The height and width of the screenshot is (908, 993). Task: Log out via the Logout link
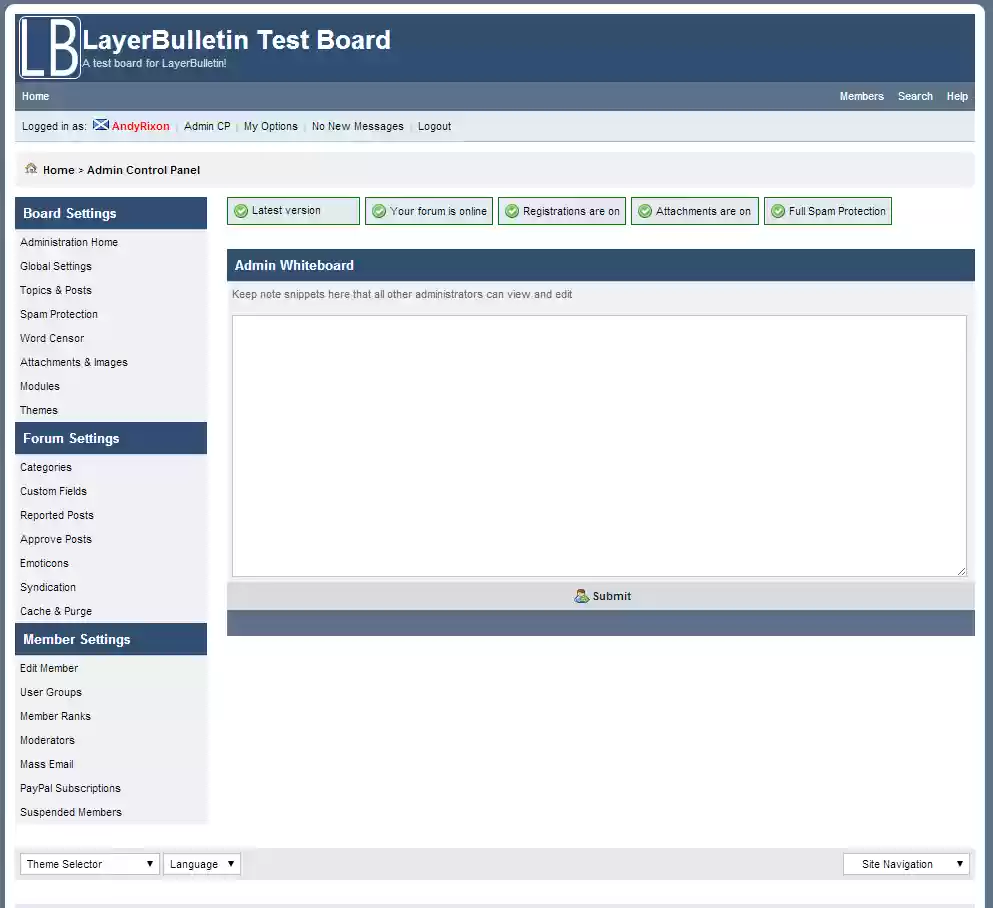click(434, 126)
